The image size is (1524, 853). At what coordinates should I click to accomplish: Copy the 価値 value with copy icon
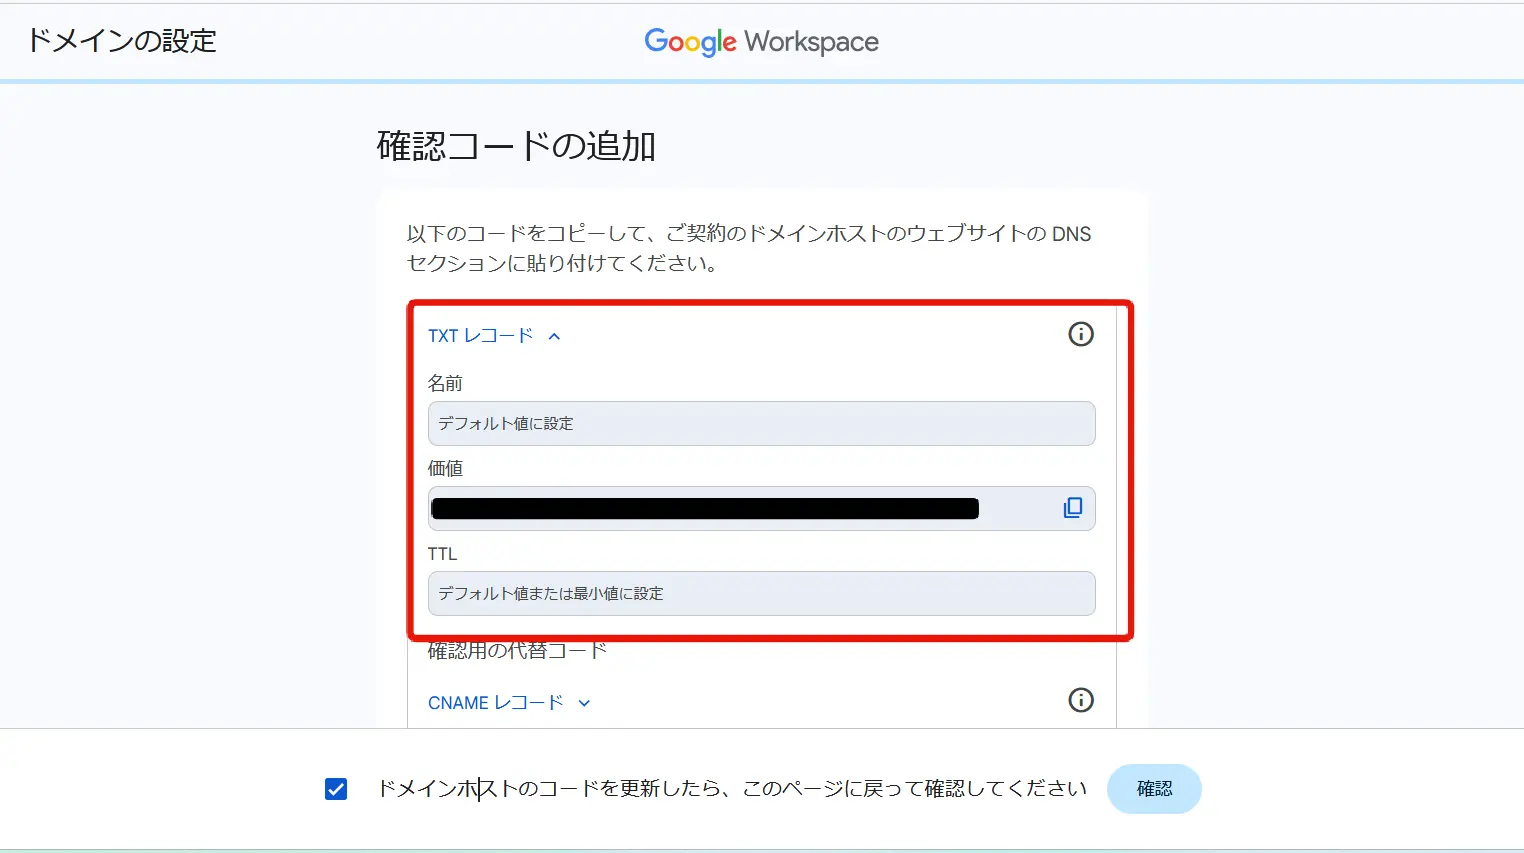click(1073, 508)
